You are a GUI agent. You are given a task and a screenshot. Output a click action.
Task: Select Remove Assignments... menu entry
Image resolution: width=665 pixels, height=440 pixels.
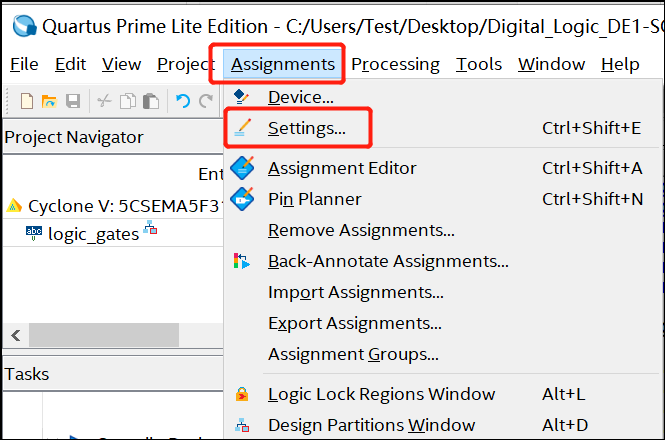tap(443, 230)
